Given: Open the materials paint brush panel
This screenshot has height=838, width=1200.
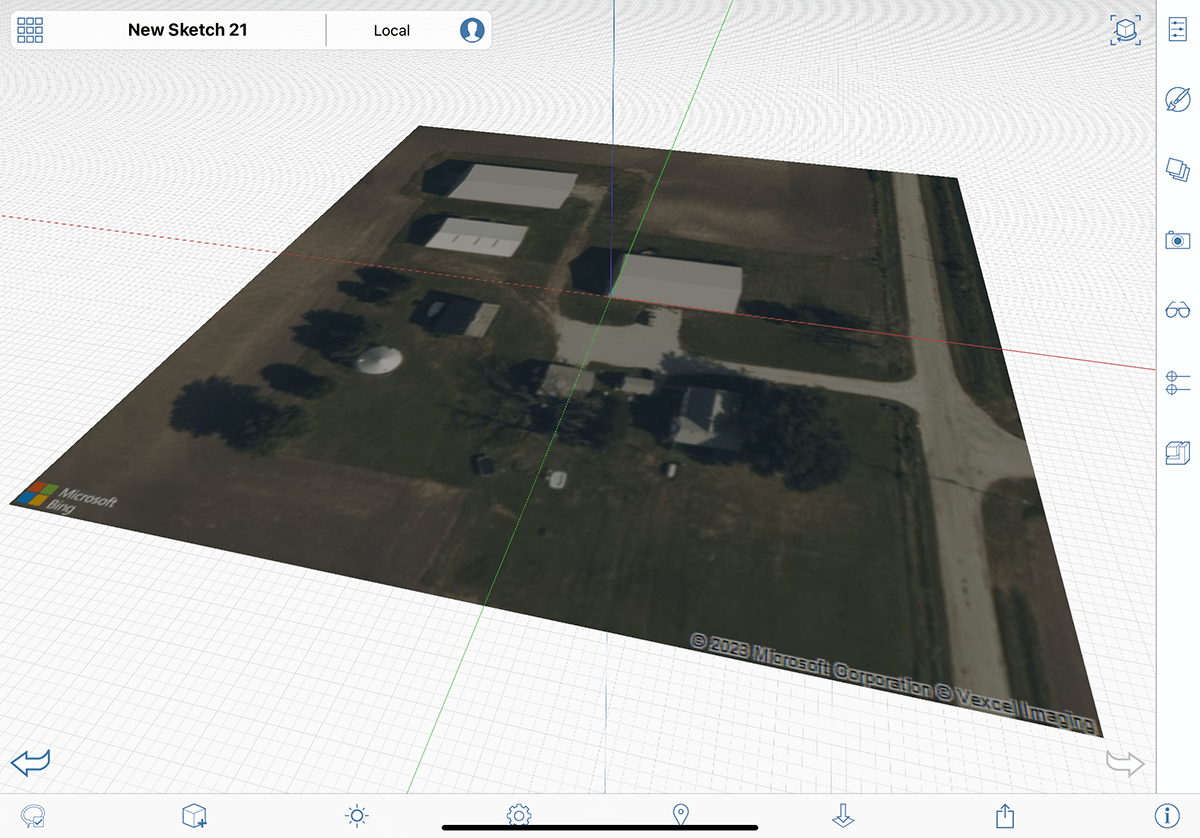Looking at the screenshot, I should (x=1178, y=99).
